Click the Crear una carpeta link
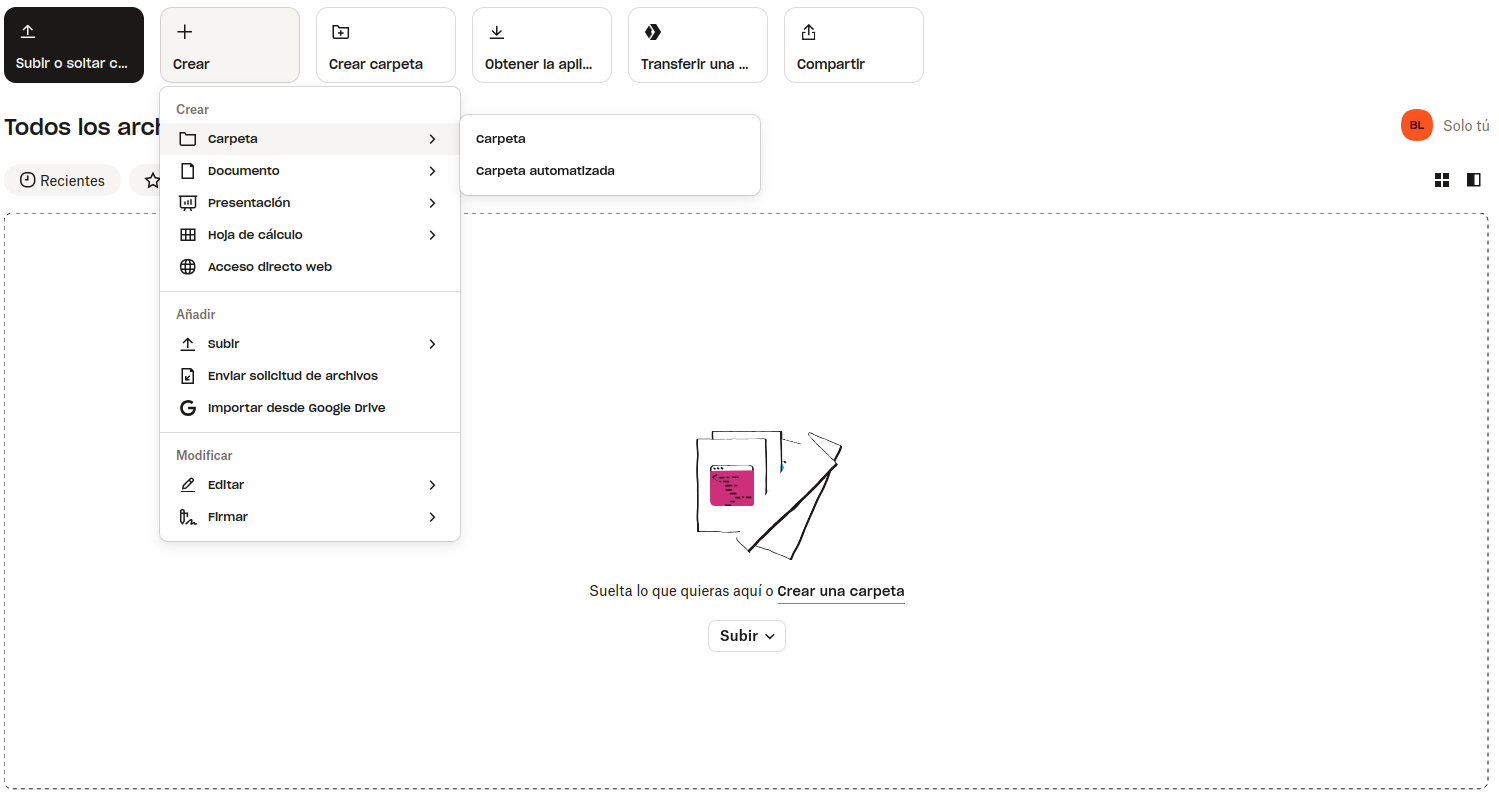Image resolution: width=1499 pixels, height=794 pixels. coord(841,591)
